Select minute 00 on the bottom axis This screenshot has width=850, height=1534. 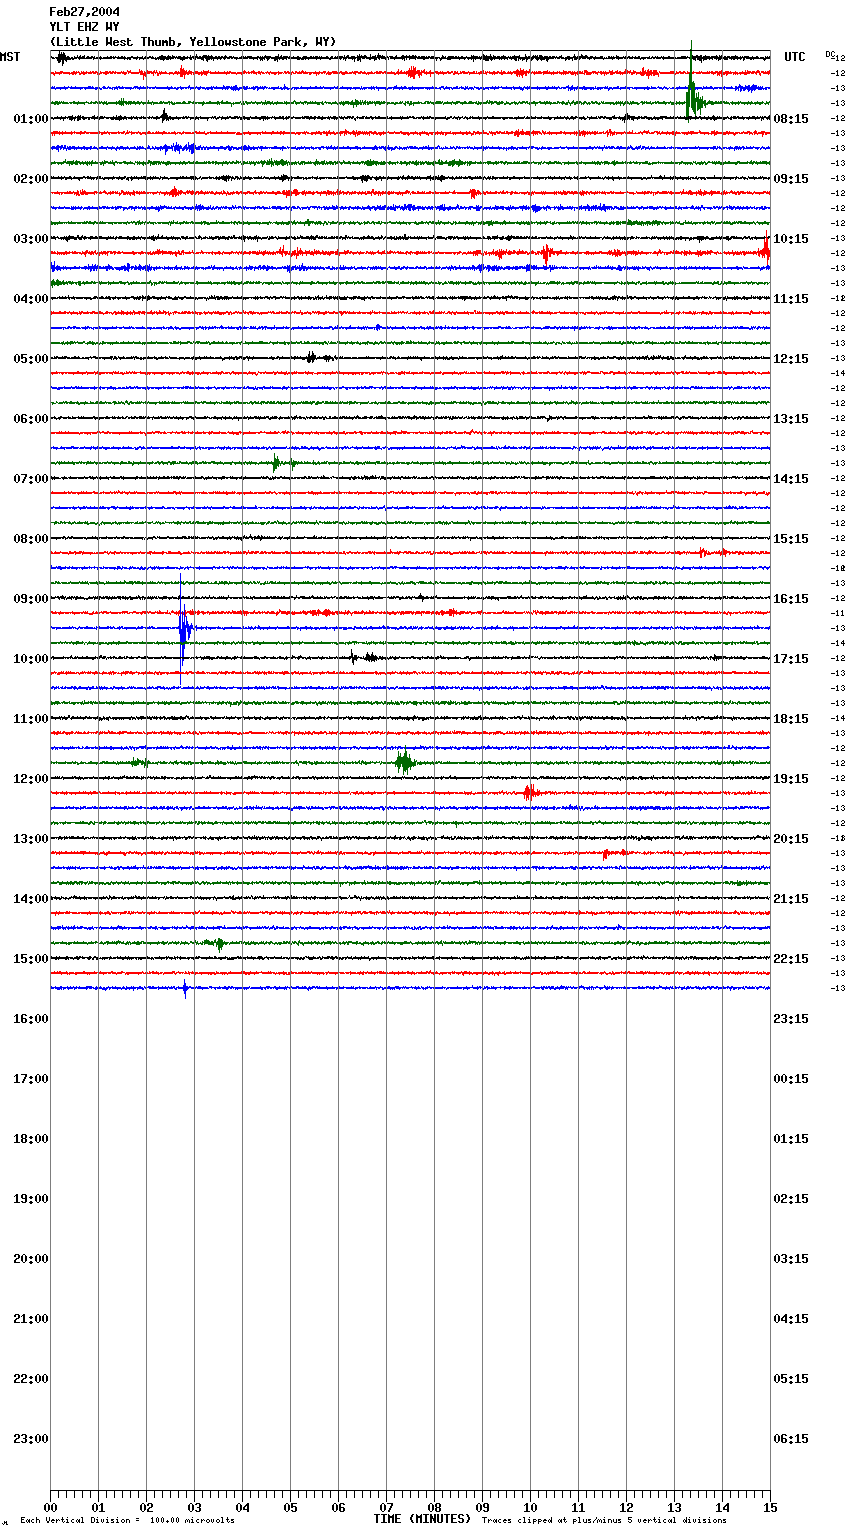coord(50,1507)
